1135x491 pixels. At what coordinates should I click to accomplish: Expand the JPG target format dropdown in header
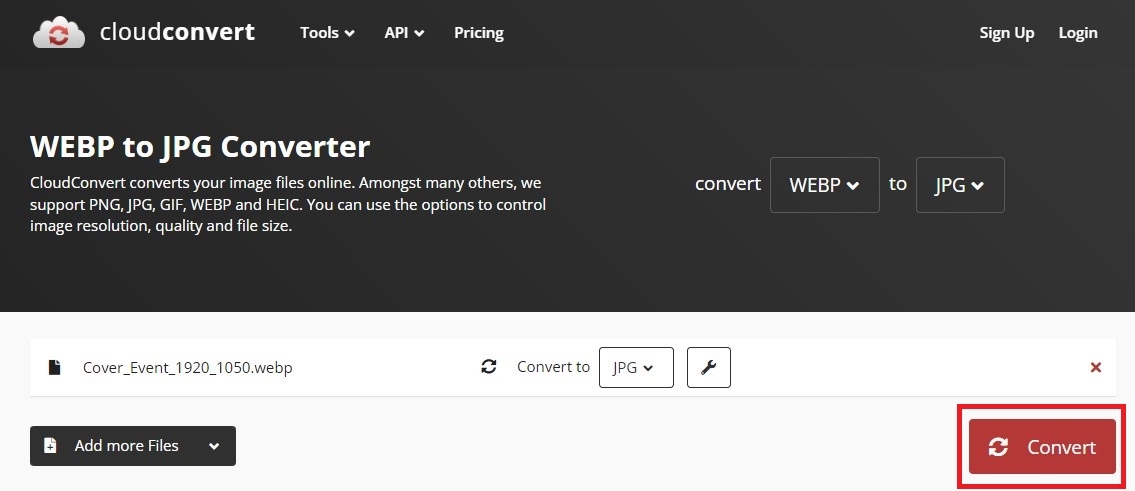point(960,185)
